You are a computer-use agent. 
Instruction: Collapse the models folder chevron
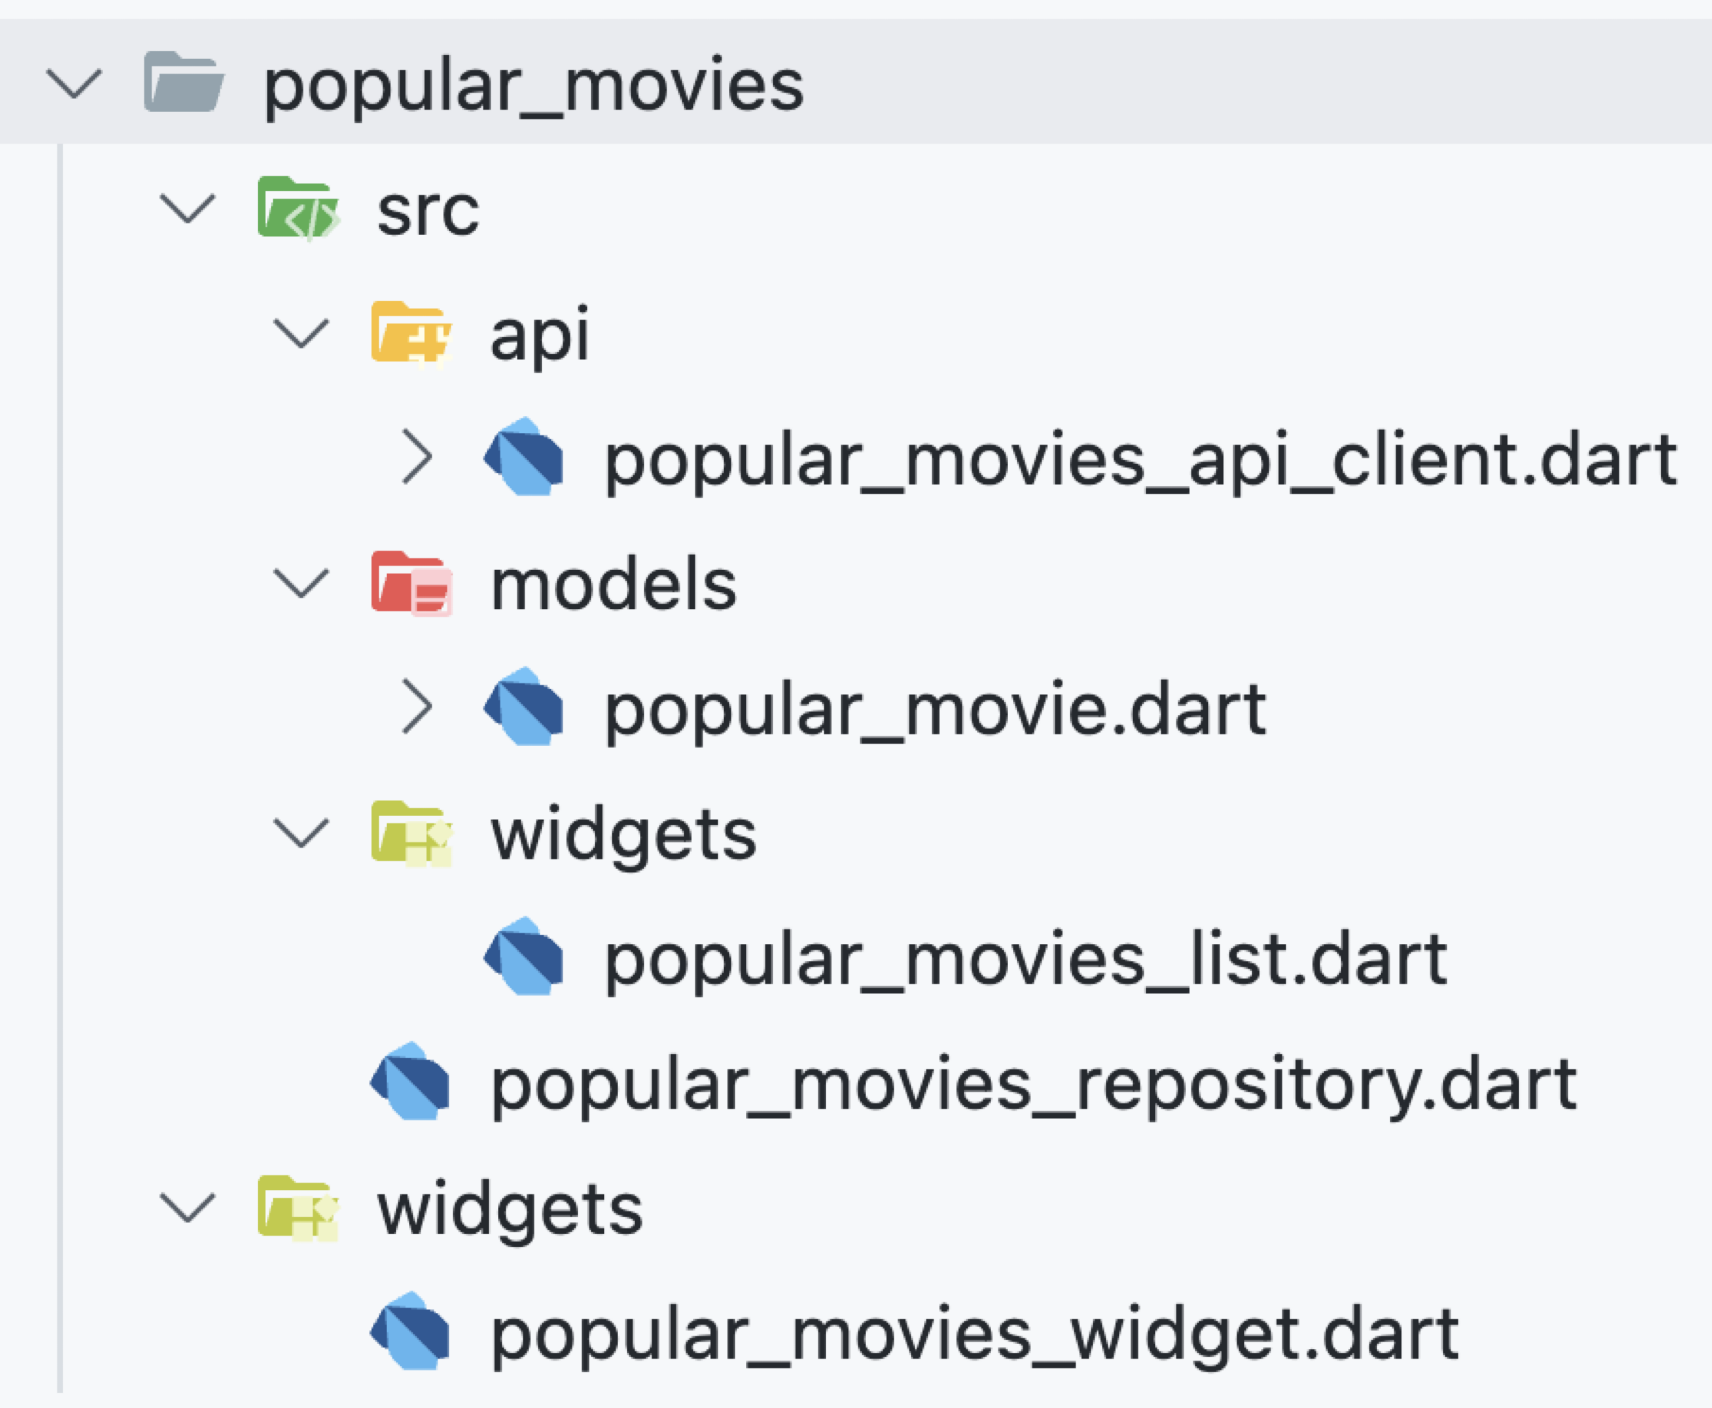coord(301,584)
